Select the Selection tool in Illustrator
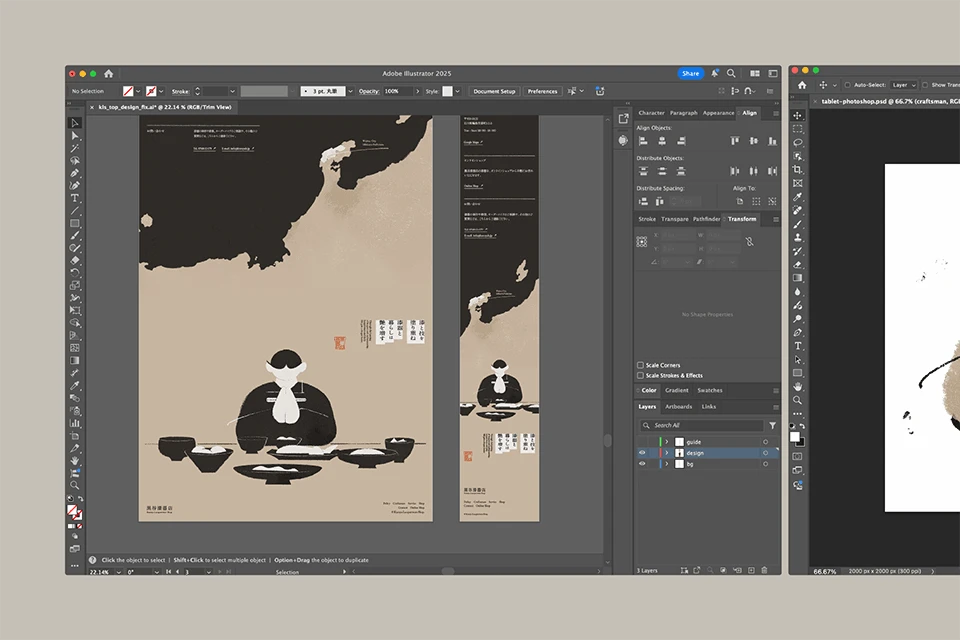960x640 pixels. [x=75, y=123]
